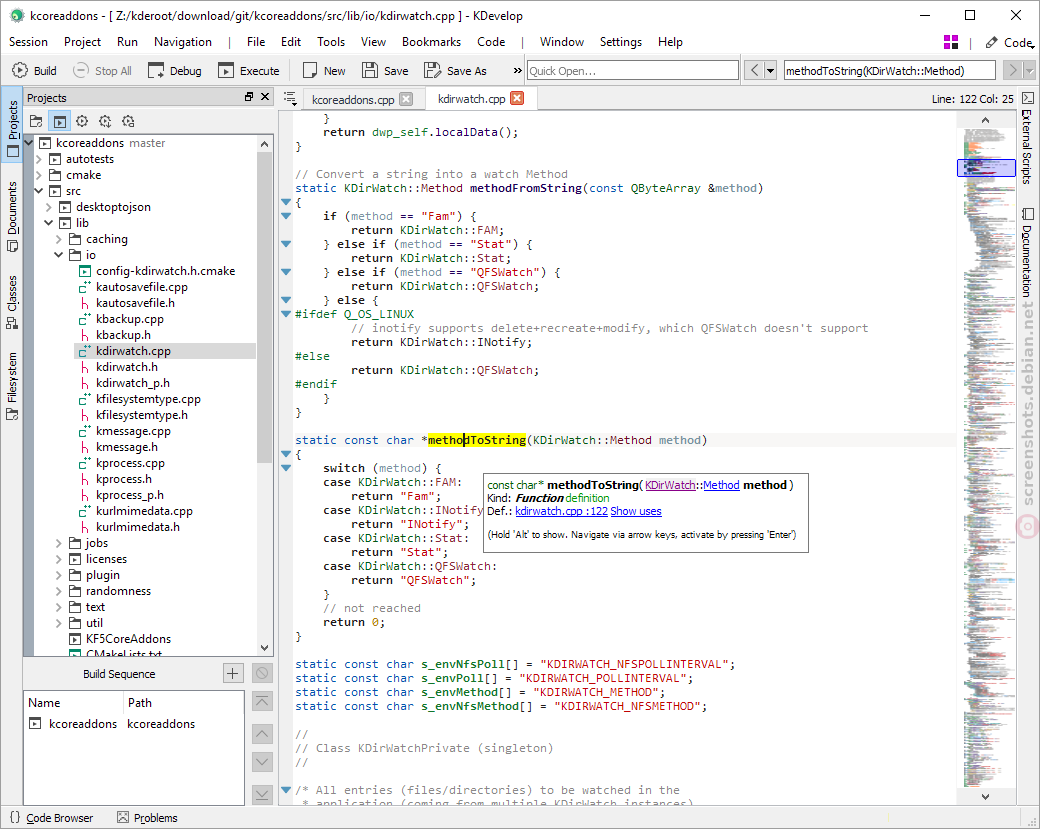Click the methodToString outline field

click(x=889, y=70)
